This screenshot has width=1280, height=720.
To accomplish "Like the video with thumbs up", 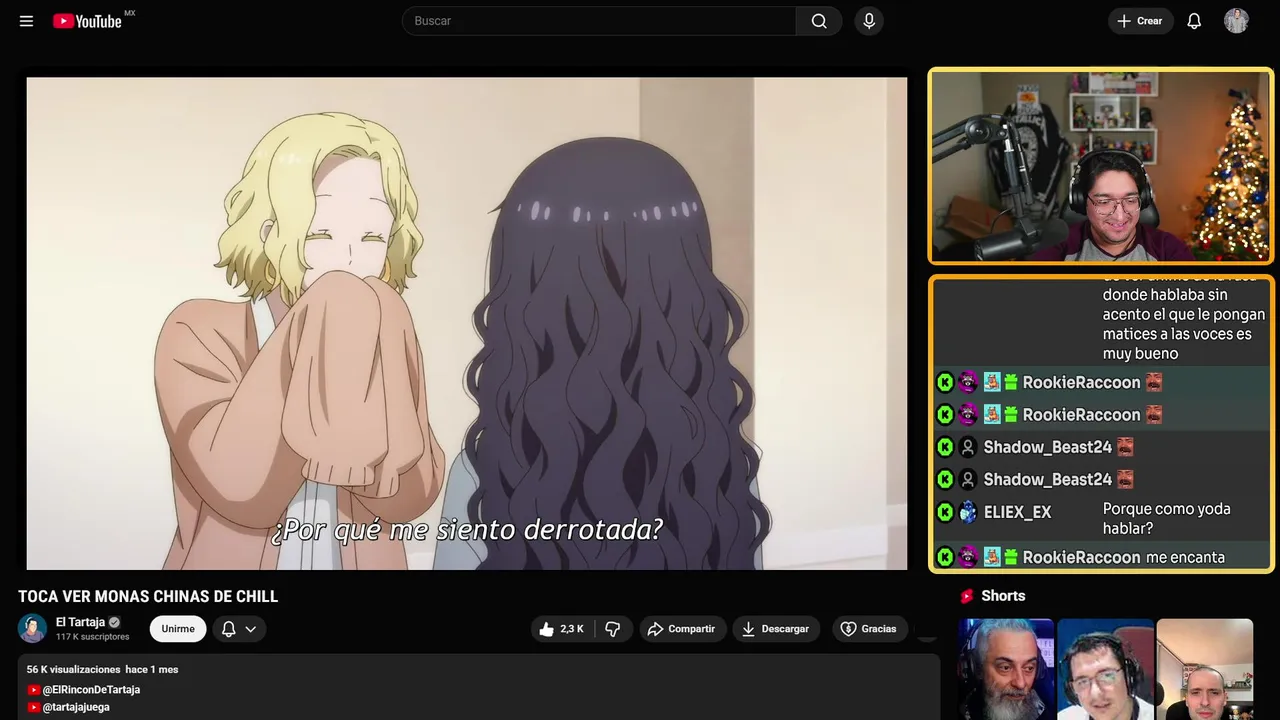I will [x=561, y=629].
